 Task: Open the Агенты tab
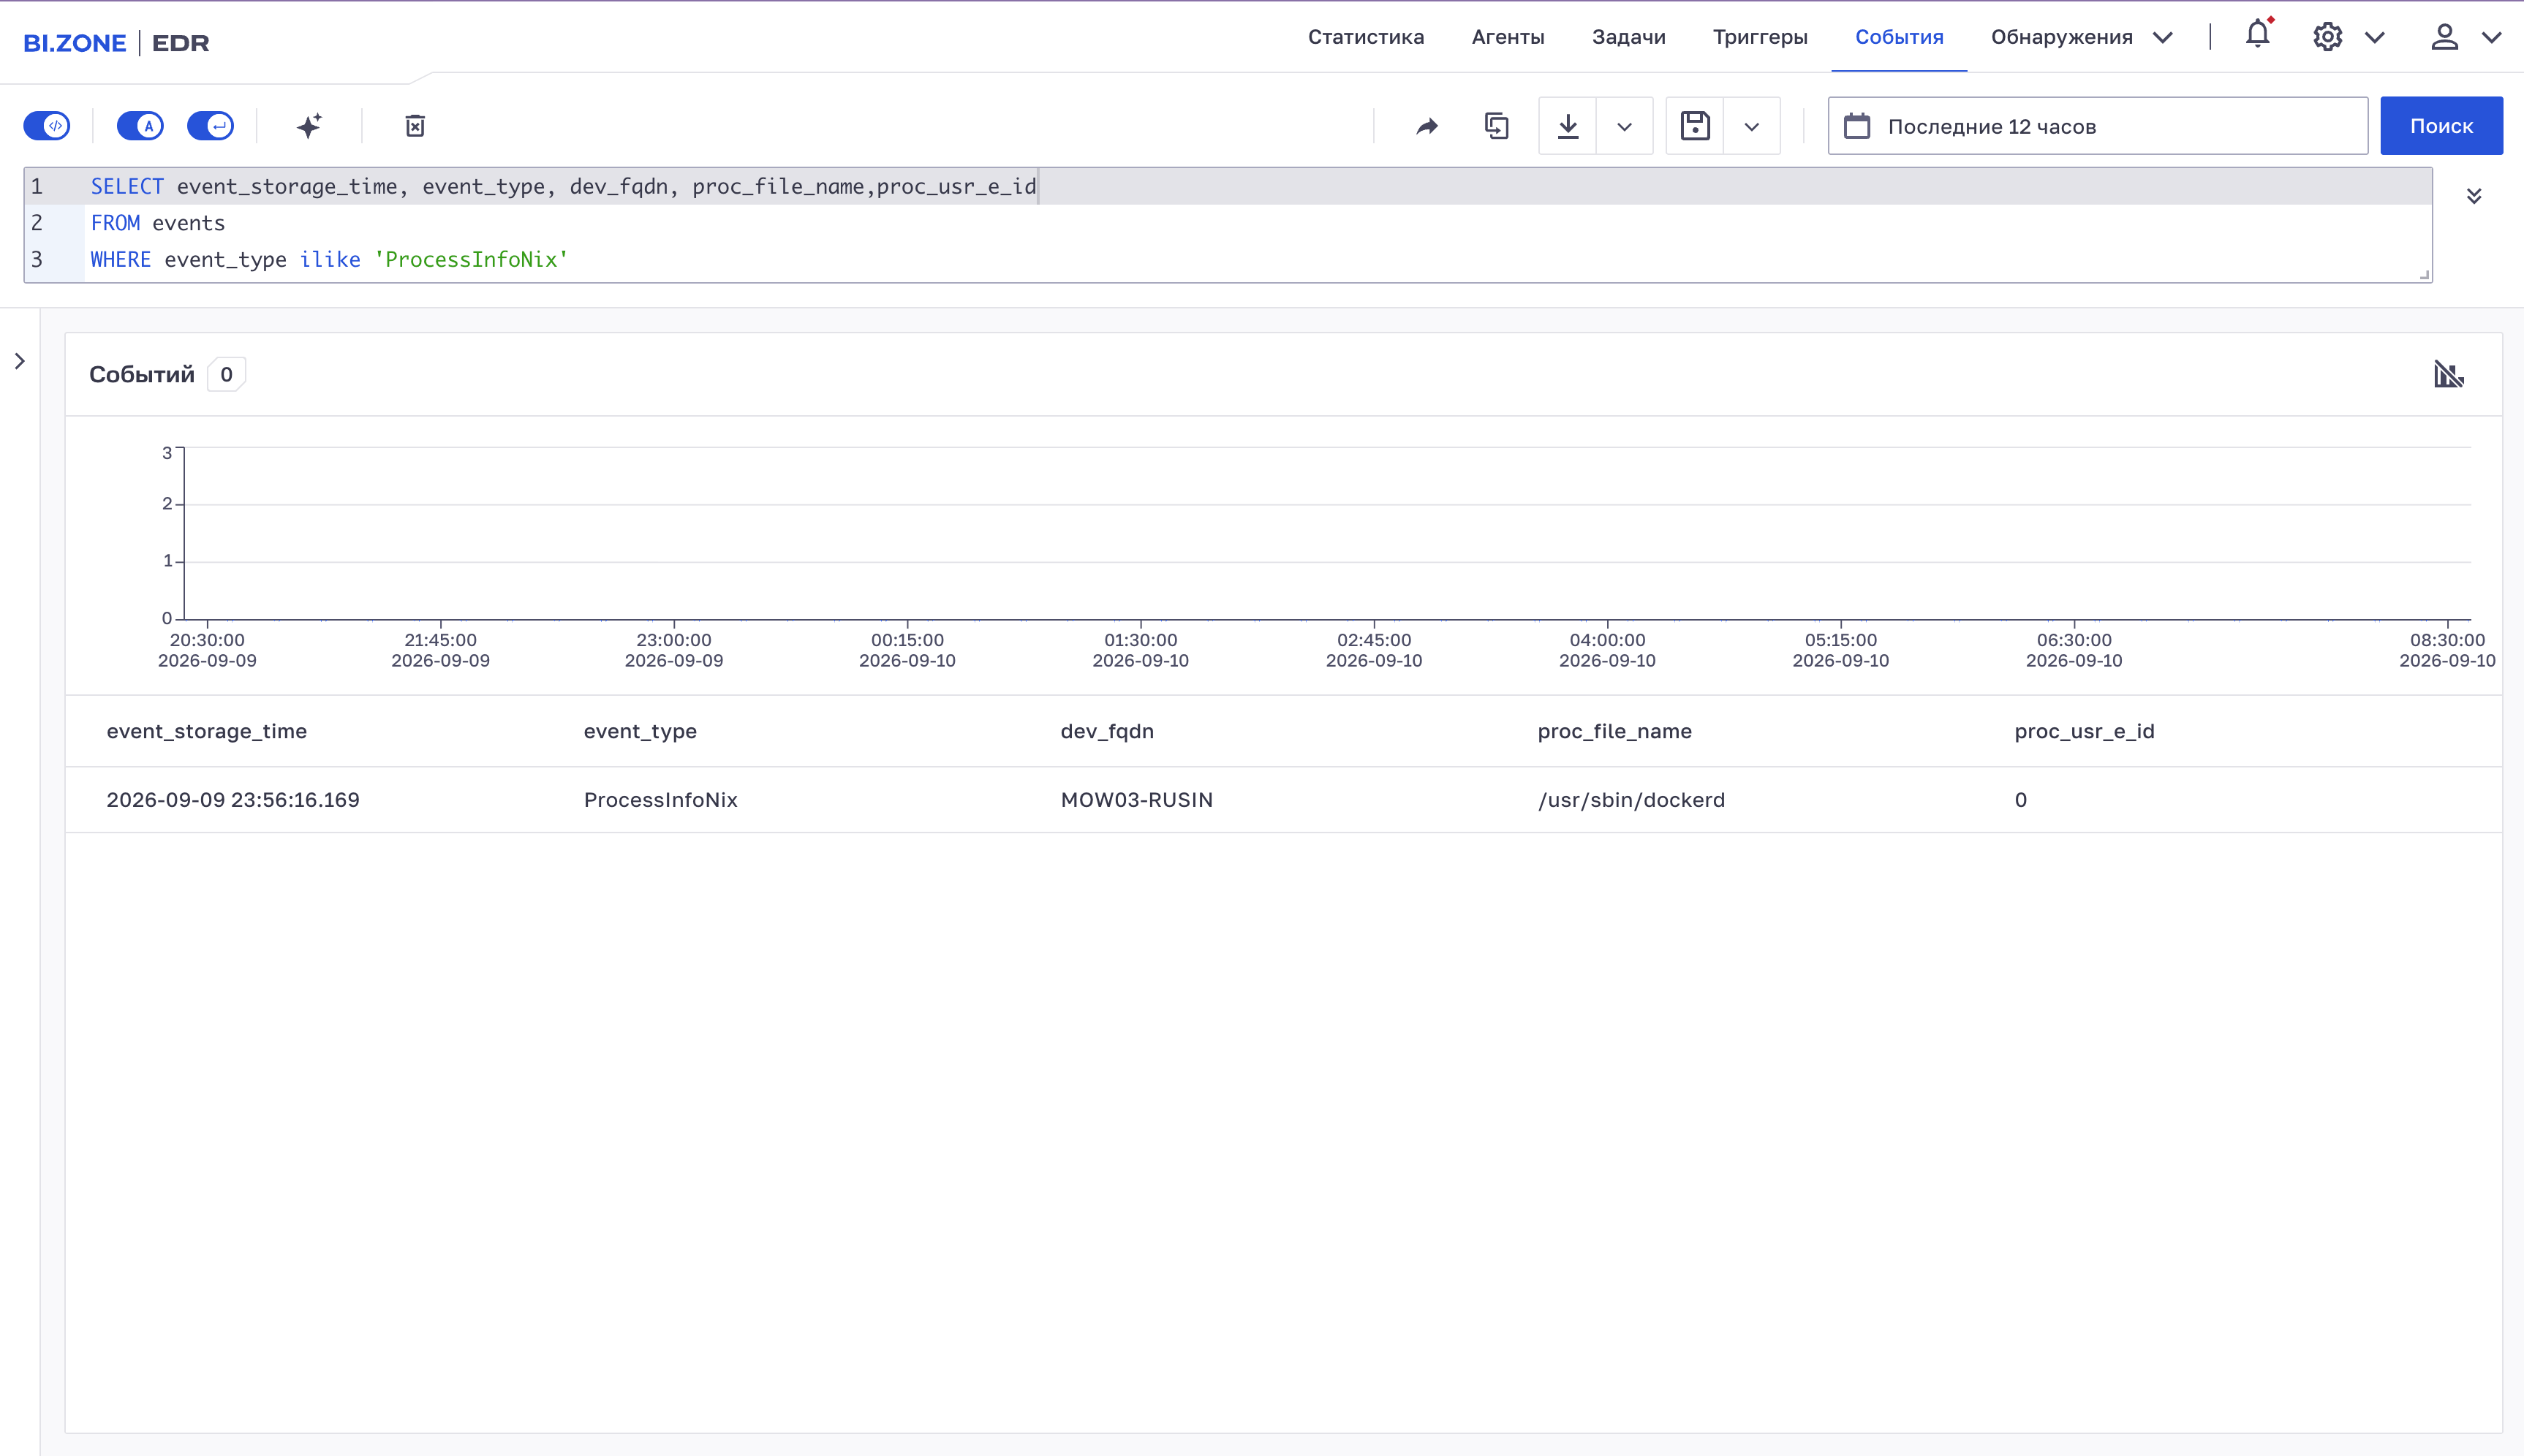click(1508, 37)
